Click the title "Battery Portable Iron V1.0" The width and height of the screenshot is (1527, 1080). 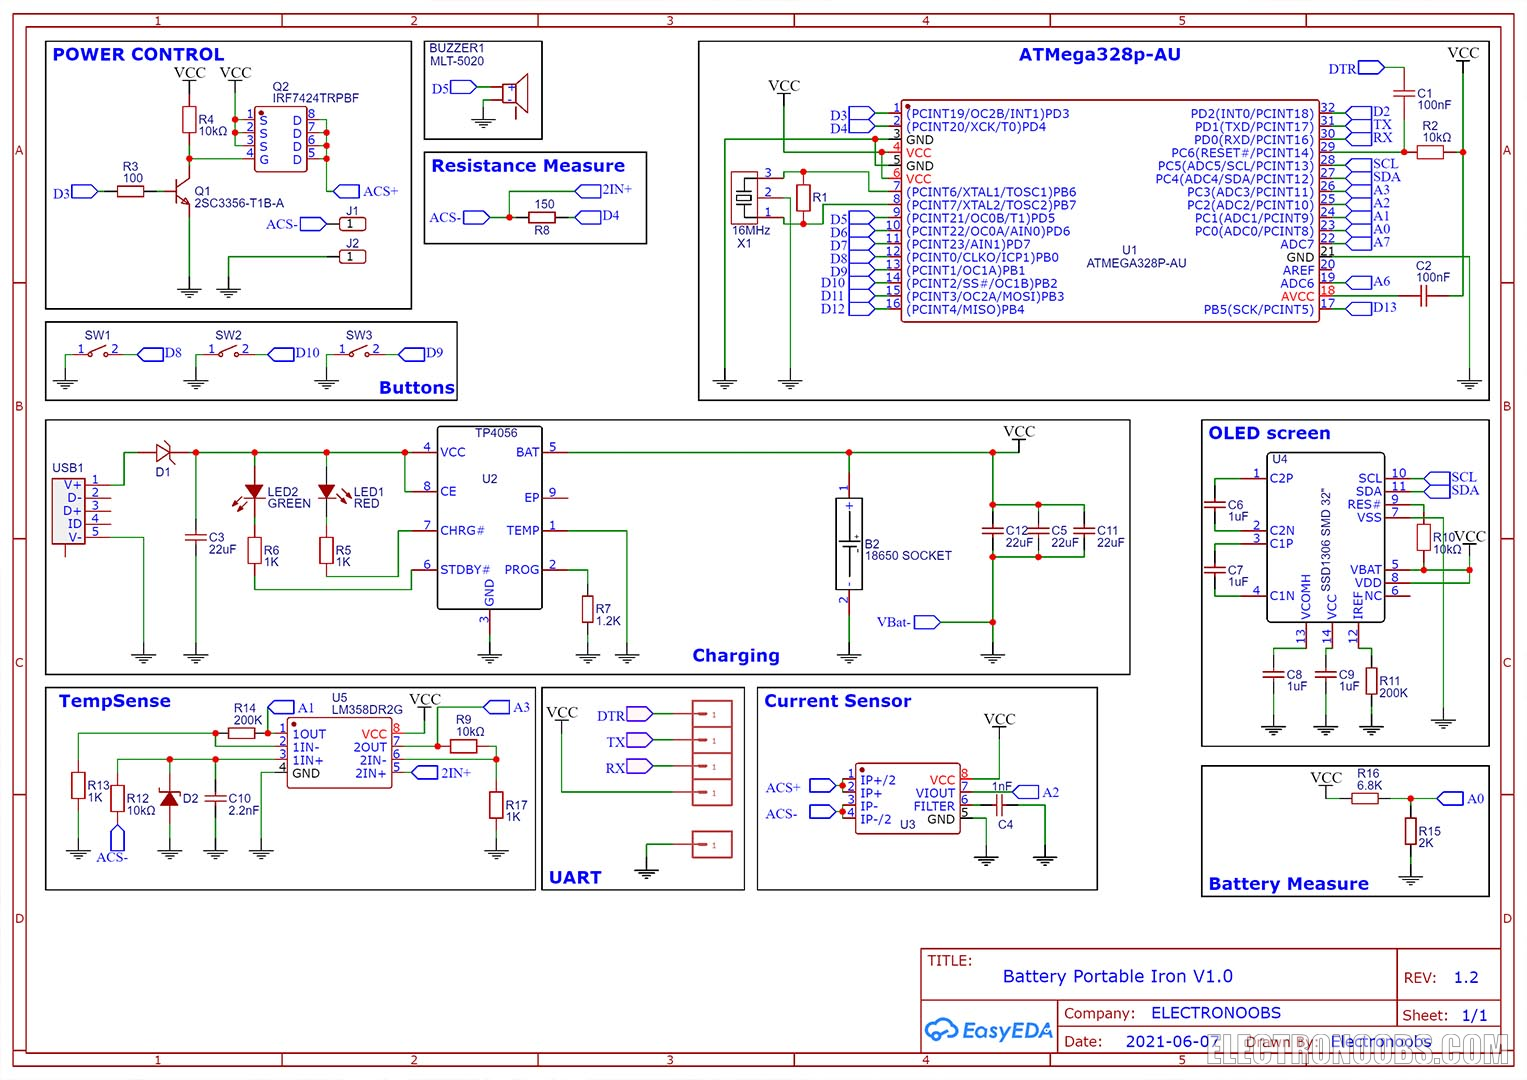coord(1117,977)
